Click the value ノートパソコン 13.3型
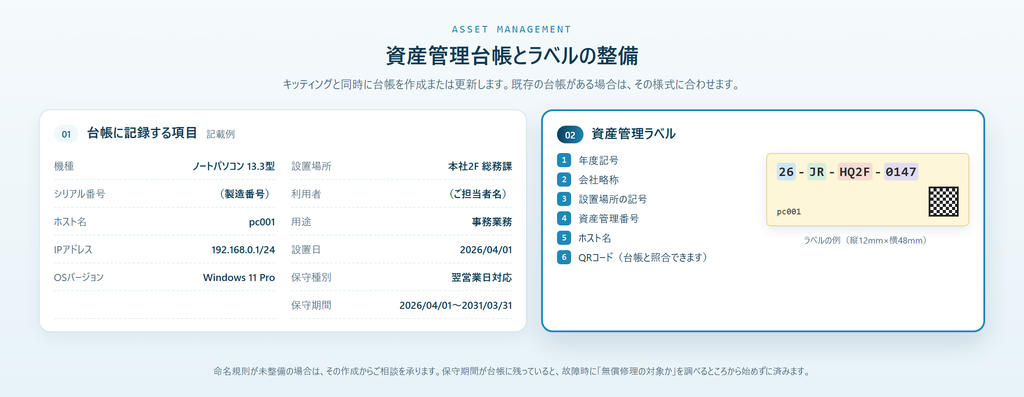Image resolution: width=1024 pixels, height=397 pixels. point(233,166)
